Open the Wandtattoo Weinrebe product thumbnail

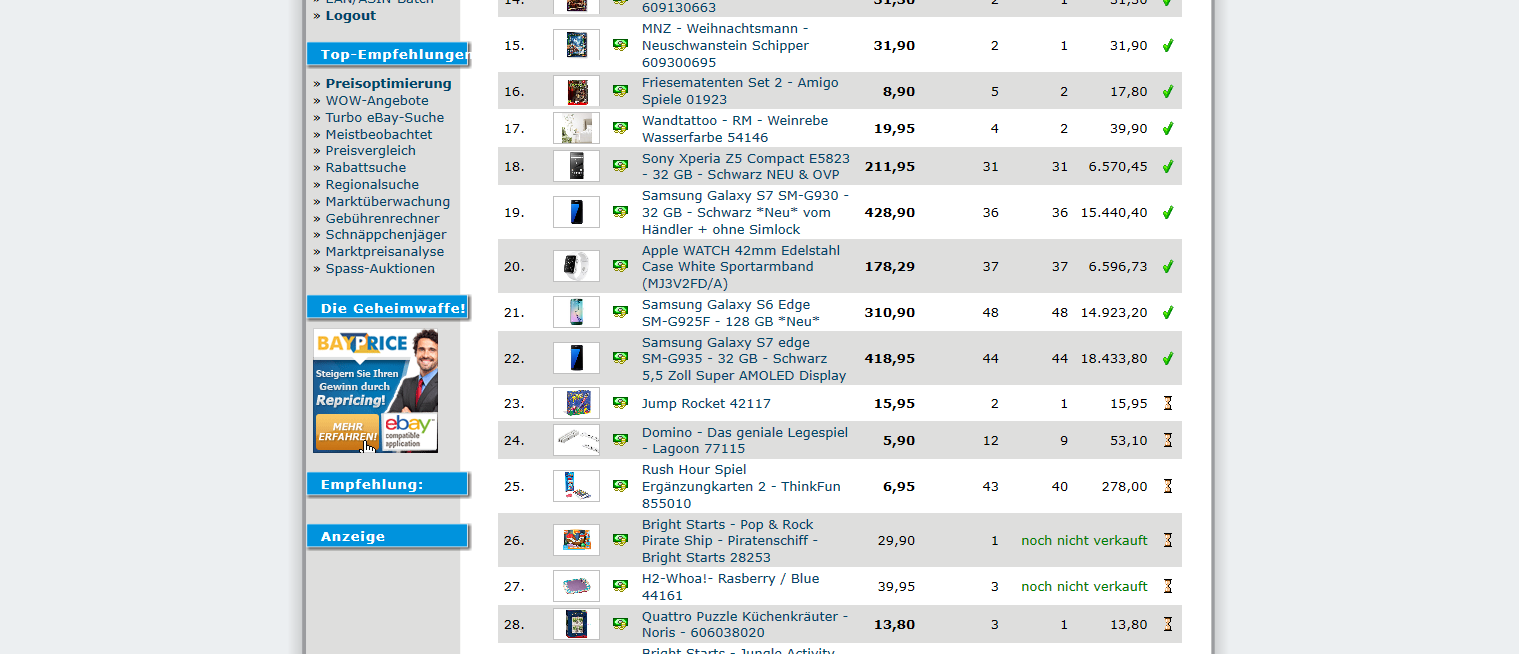pos(576,128)
